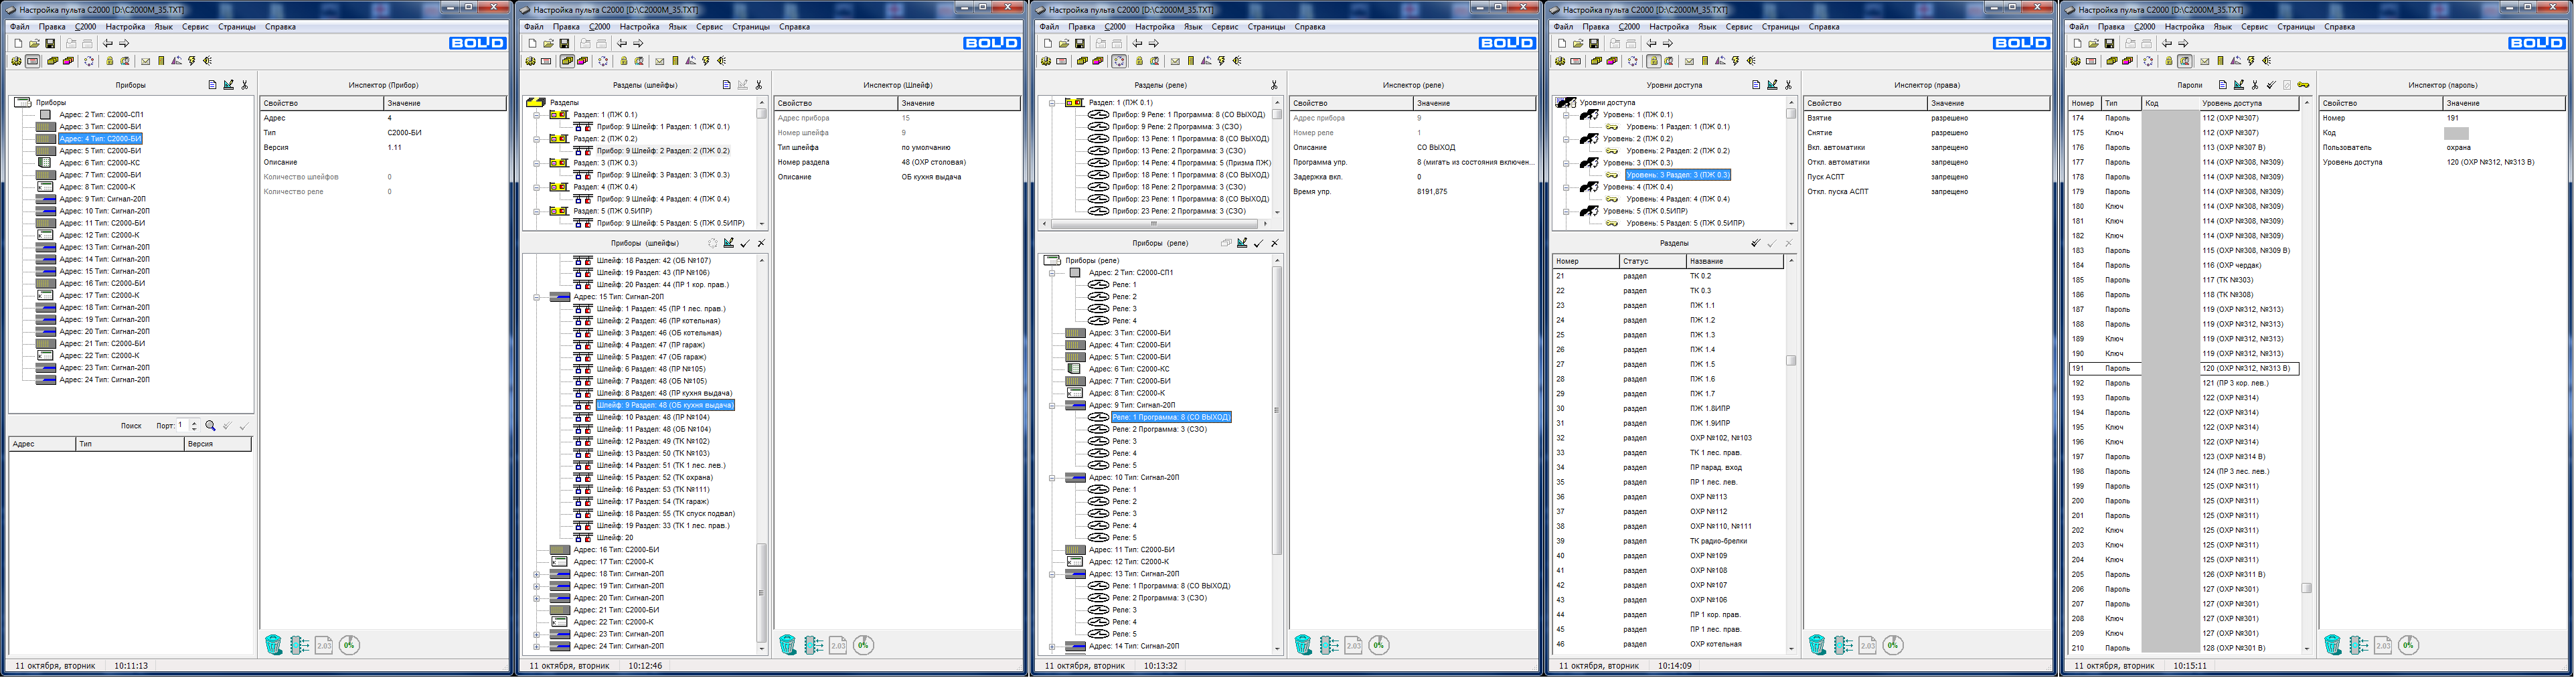Screen dimensions: 2576x680
Task: Increase the Порт value with the up arrow
Action: point(194,423)
